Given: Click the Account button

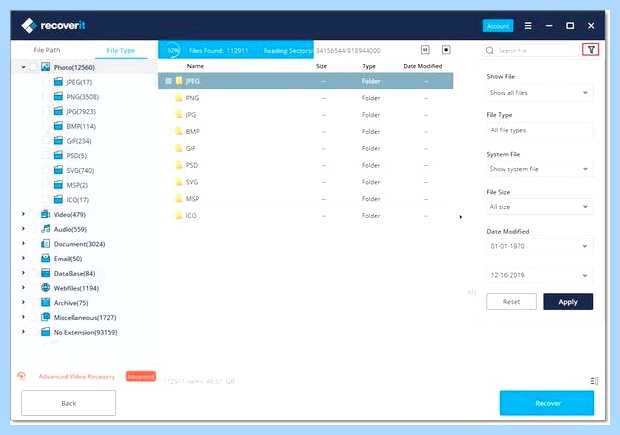Looking at the screenshot, I should (x=498, y=26).
